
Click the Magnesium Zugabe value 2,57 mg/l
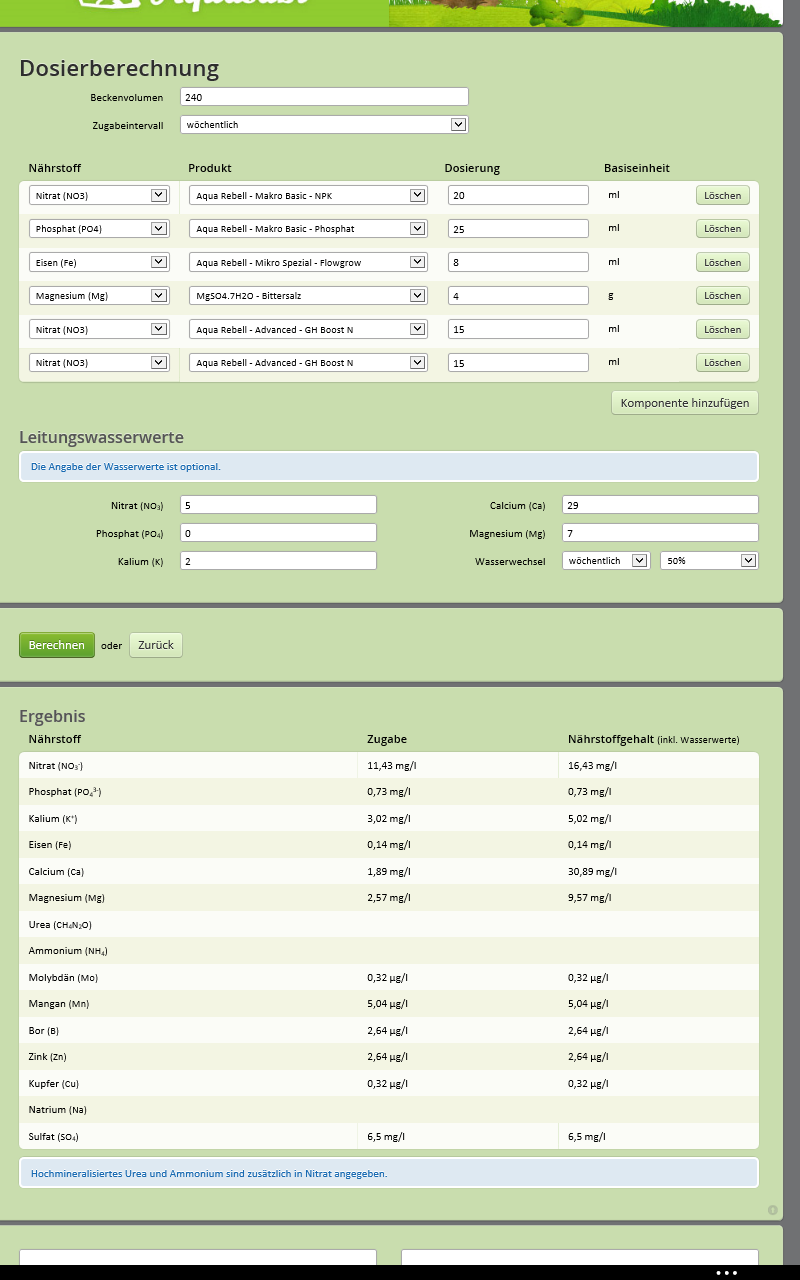(389, 898)
